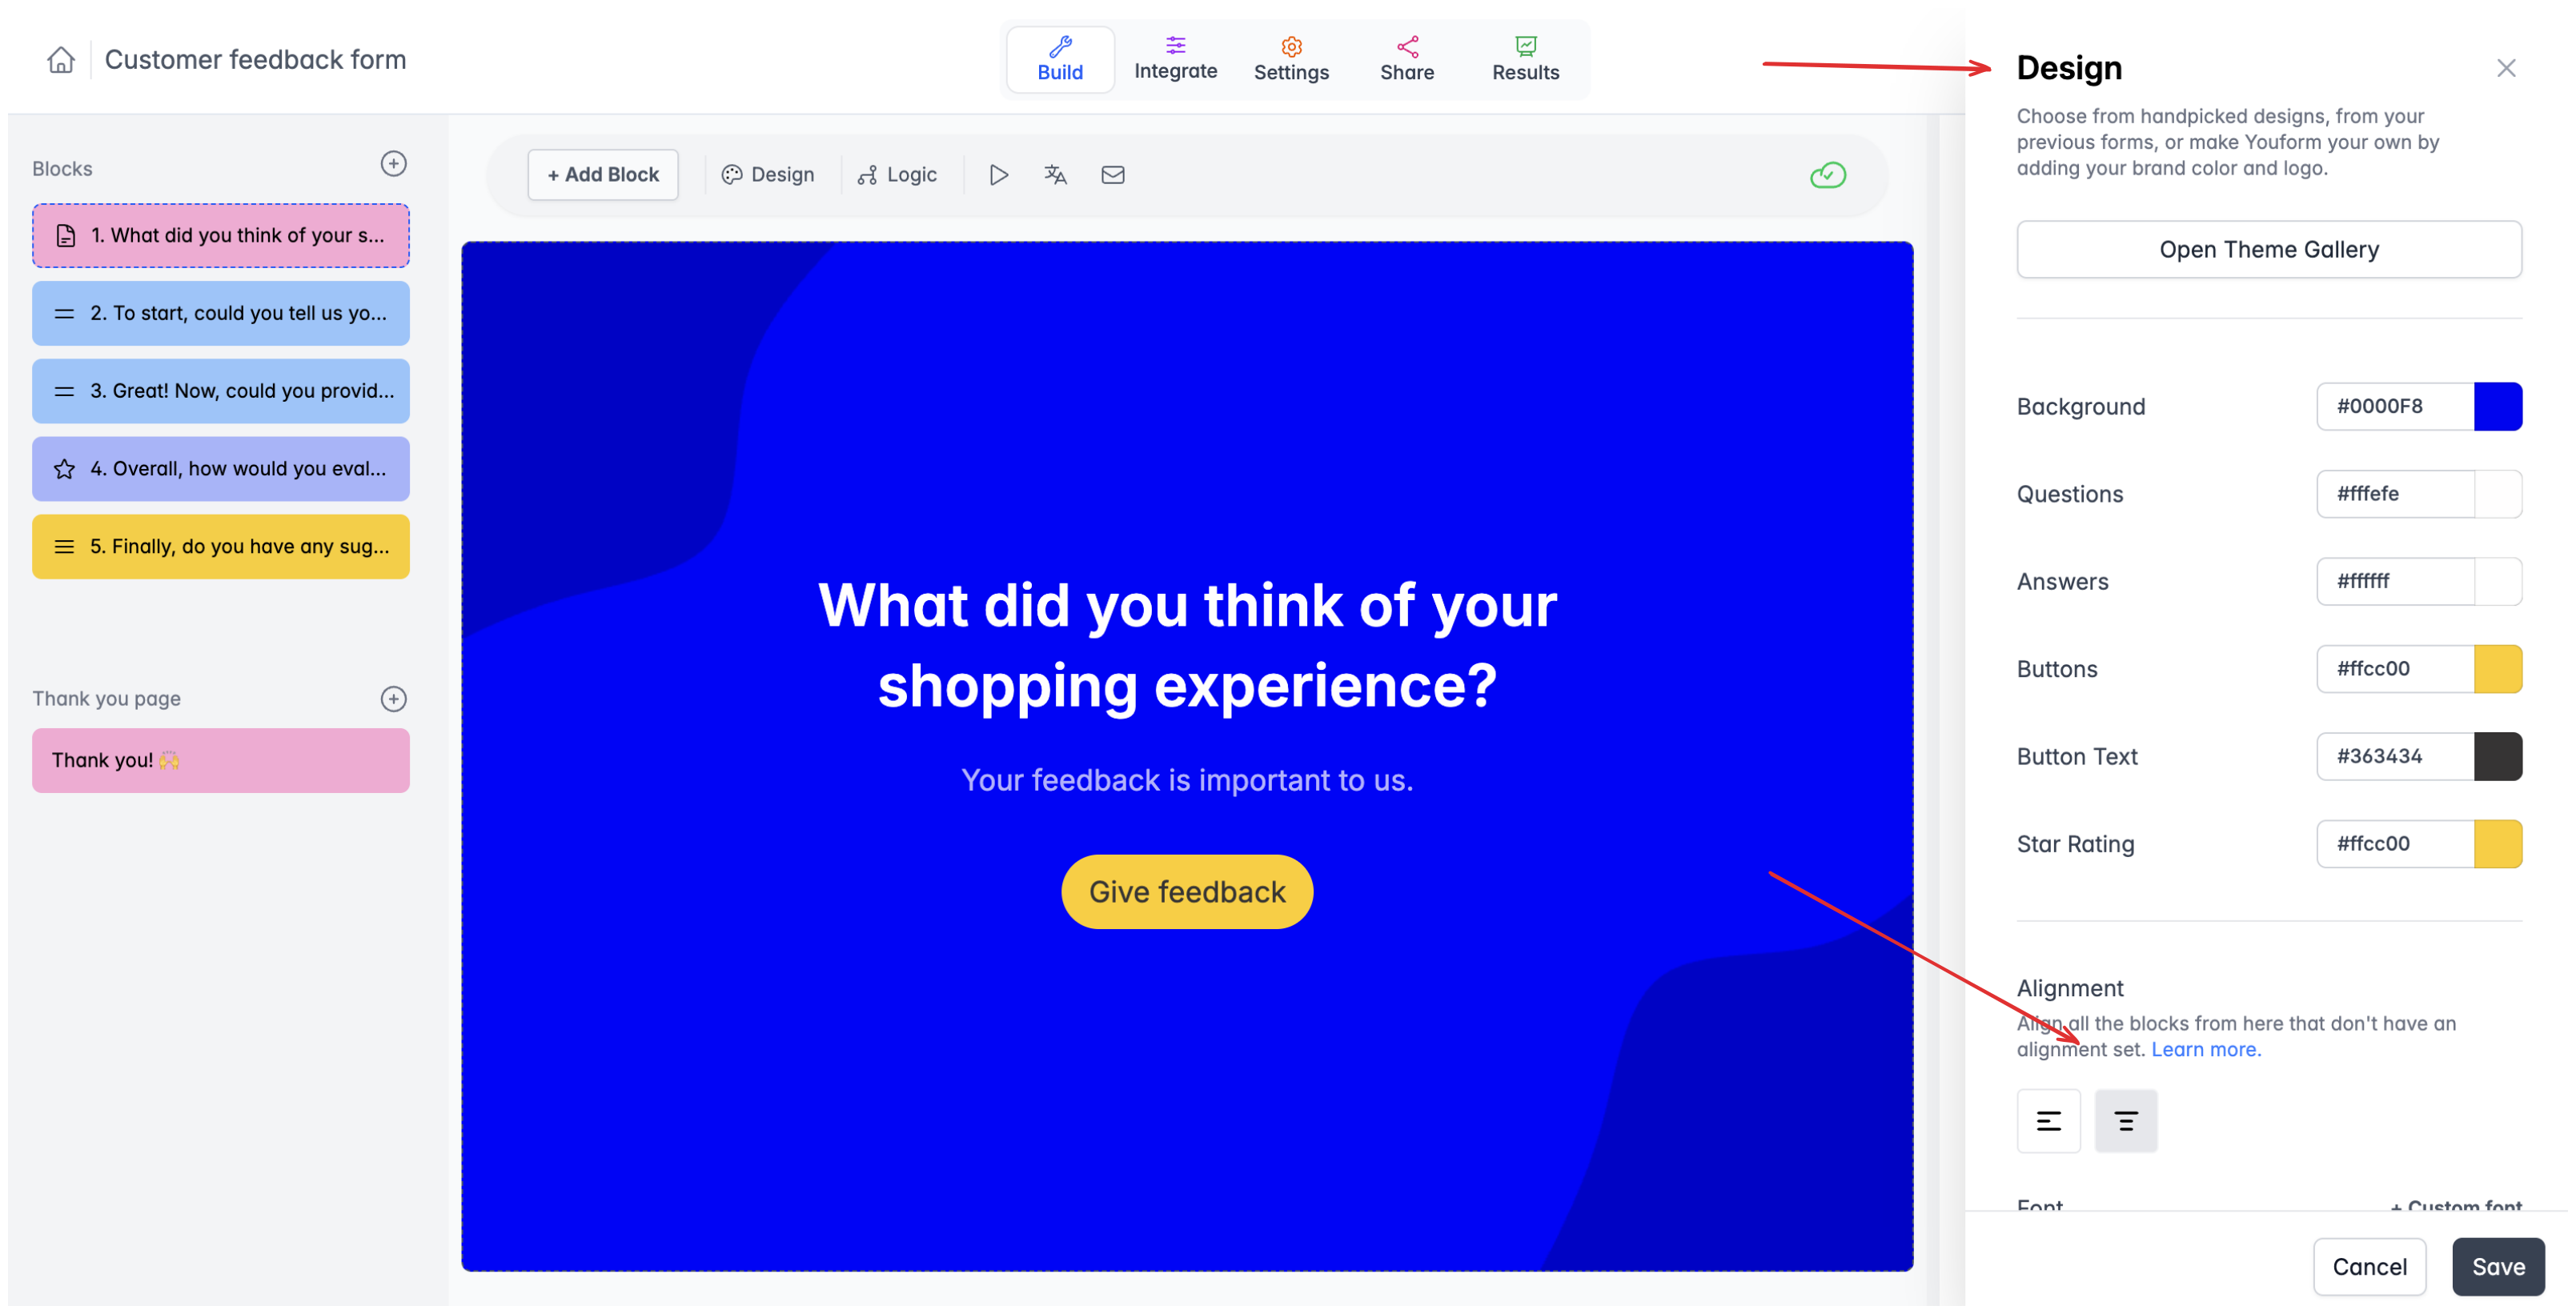The width and height of the screenshot is (2576, 1314).
Task: Open the translate icon in toolbar
Action: coord(1055,175)
